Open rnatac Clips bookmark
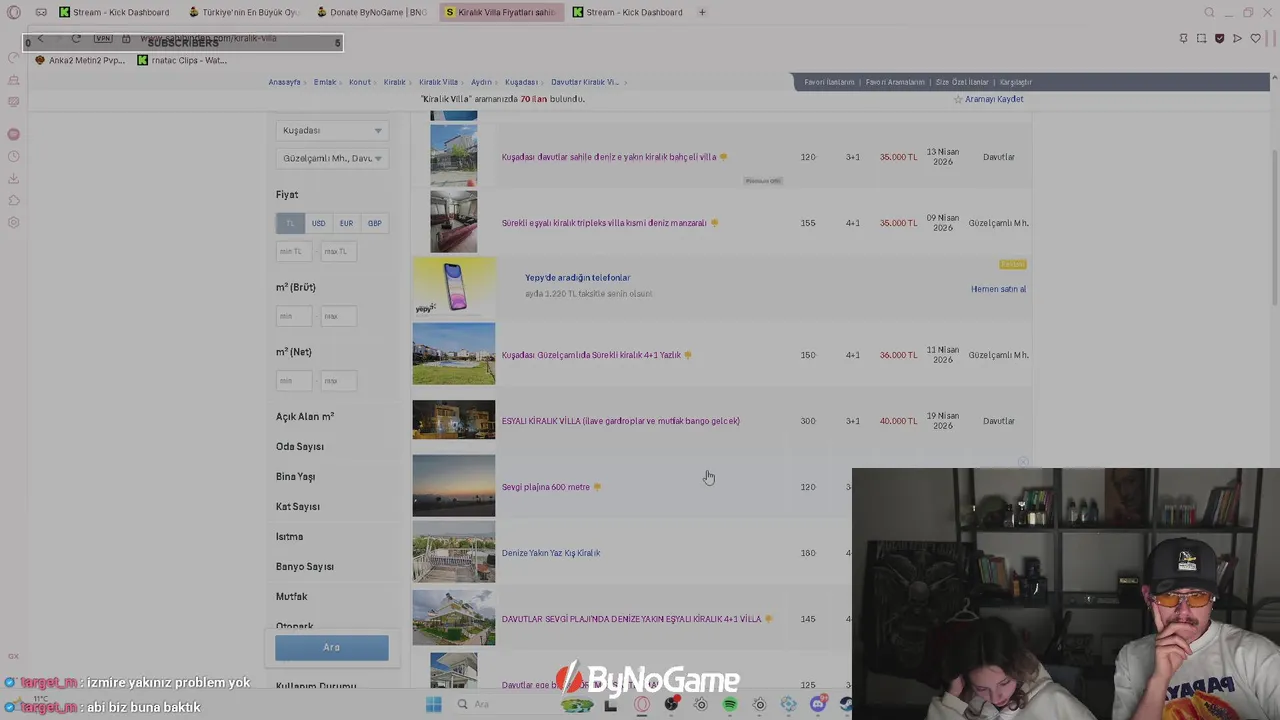1280x720 pixels. 182,60
